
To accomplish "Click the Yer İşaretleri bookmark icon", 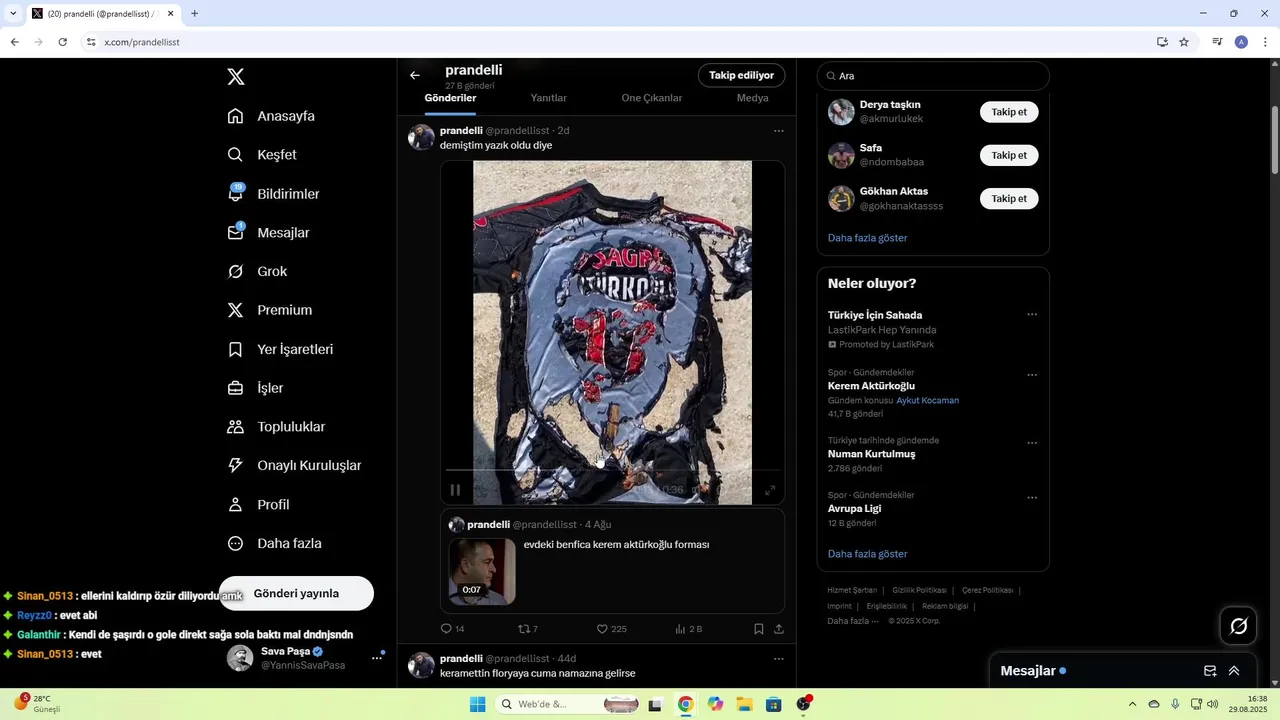I will pos(236,350).
